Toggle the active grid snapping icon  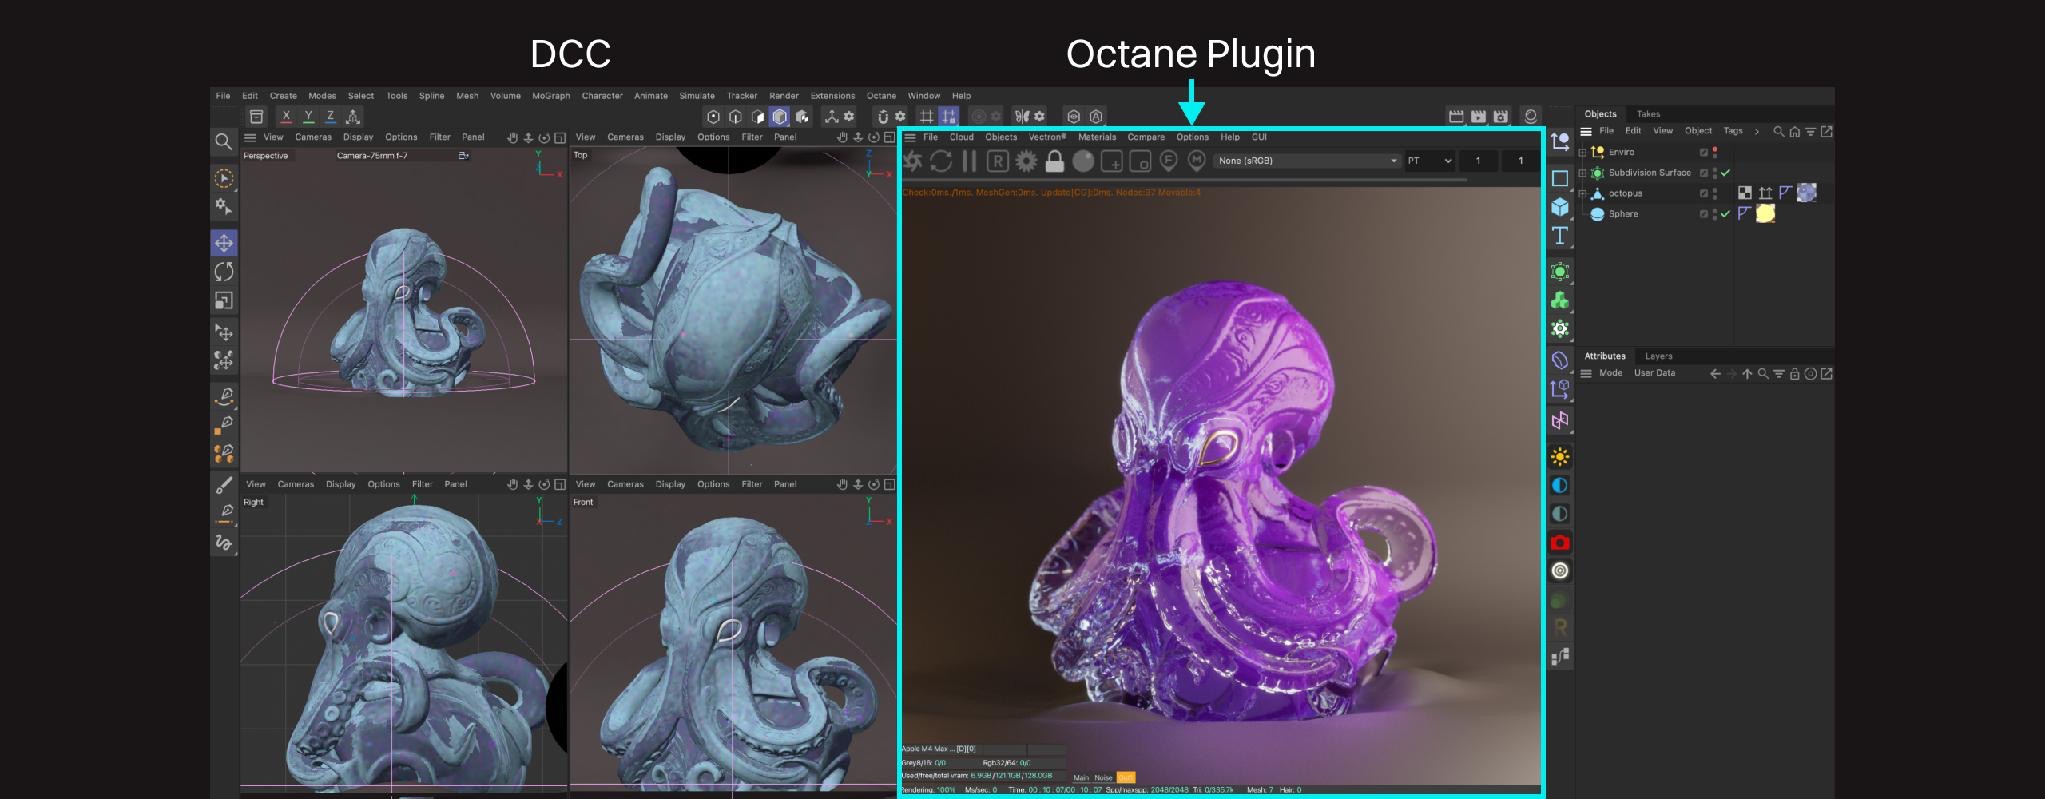coord(948,116)
